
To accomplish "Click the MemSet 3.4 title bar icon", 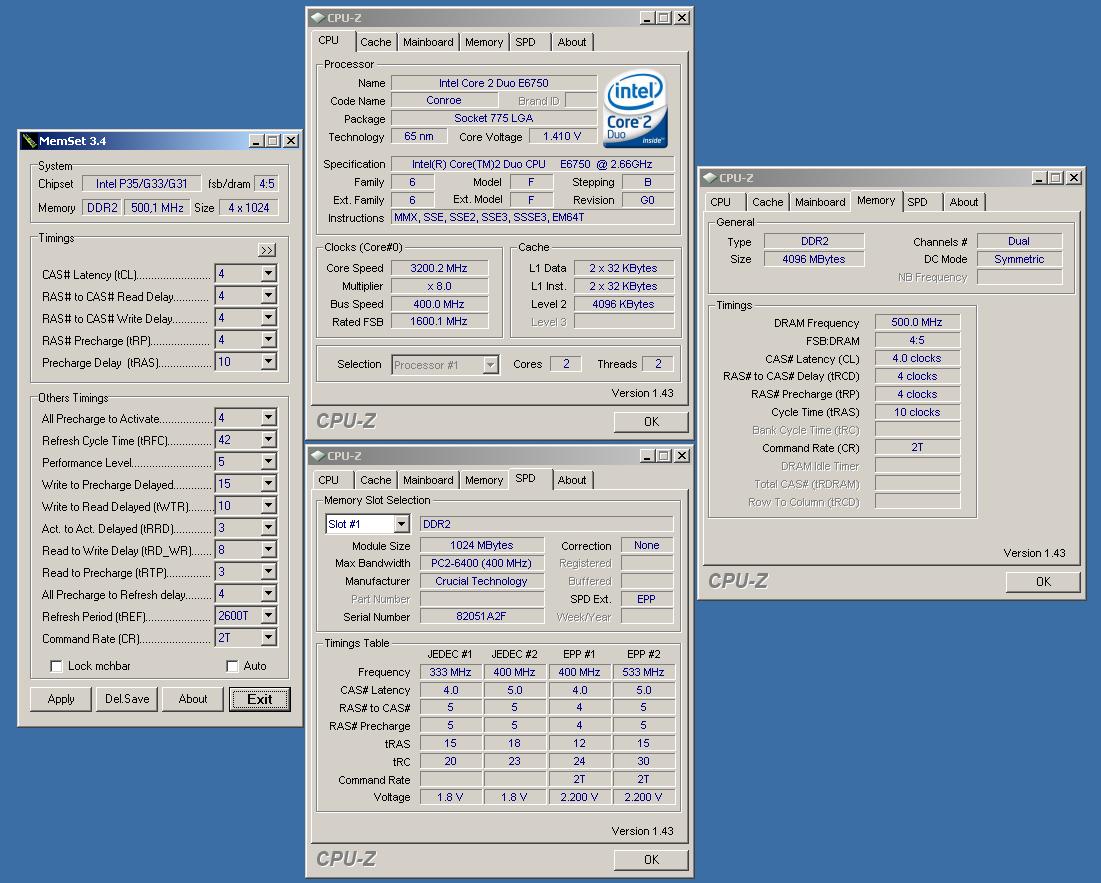I will pyautogui.click(x=29, y=141).
